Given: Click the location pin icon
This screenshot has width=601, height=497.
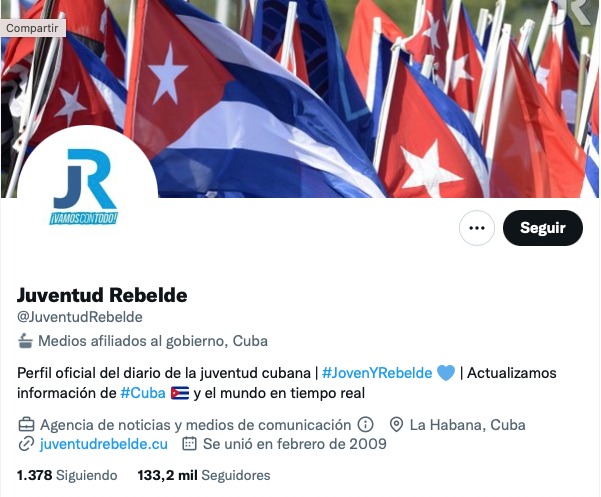Looking at the screenshot, I should (396, 425).
